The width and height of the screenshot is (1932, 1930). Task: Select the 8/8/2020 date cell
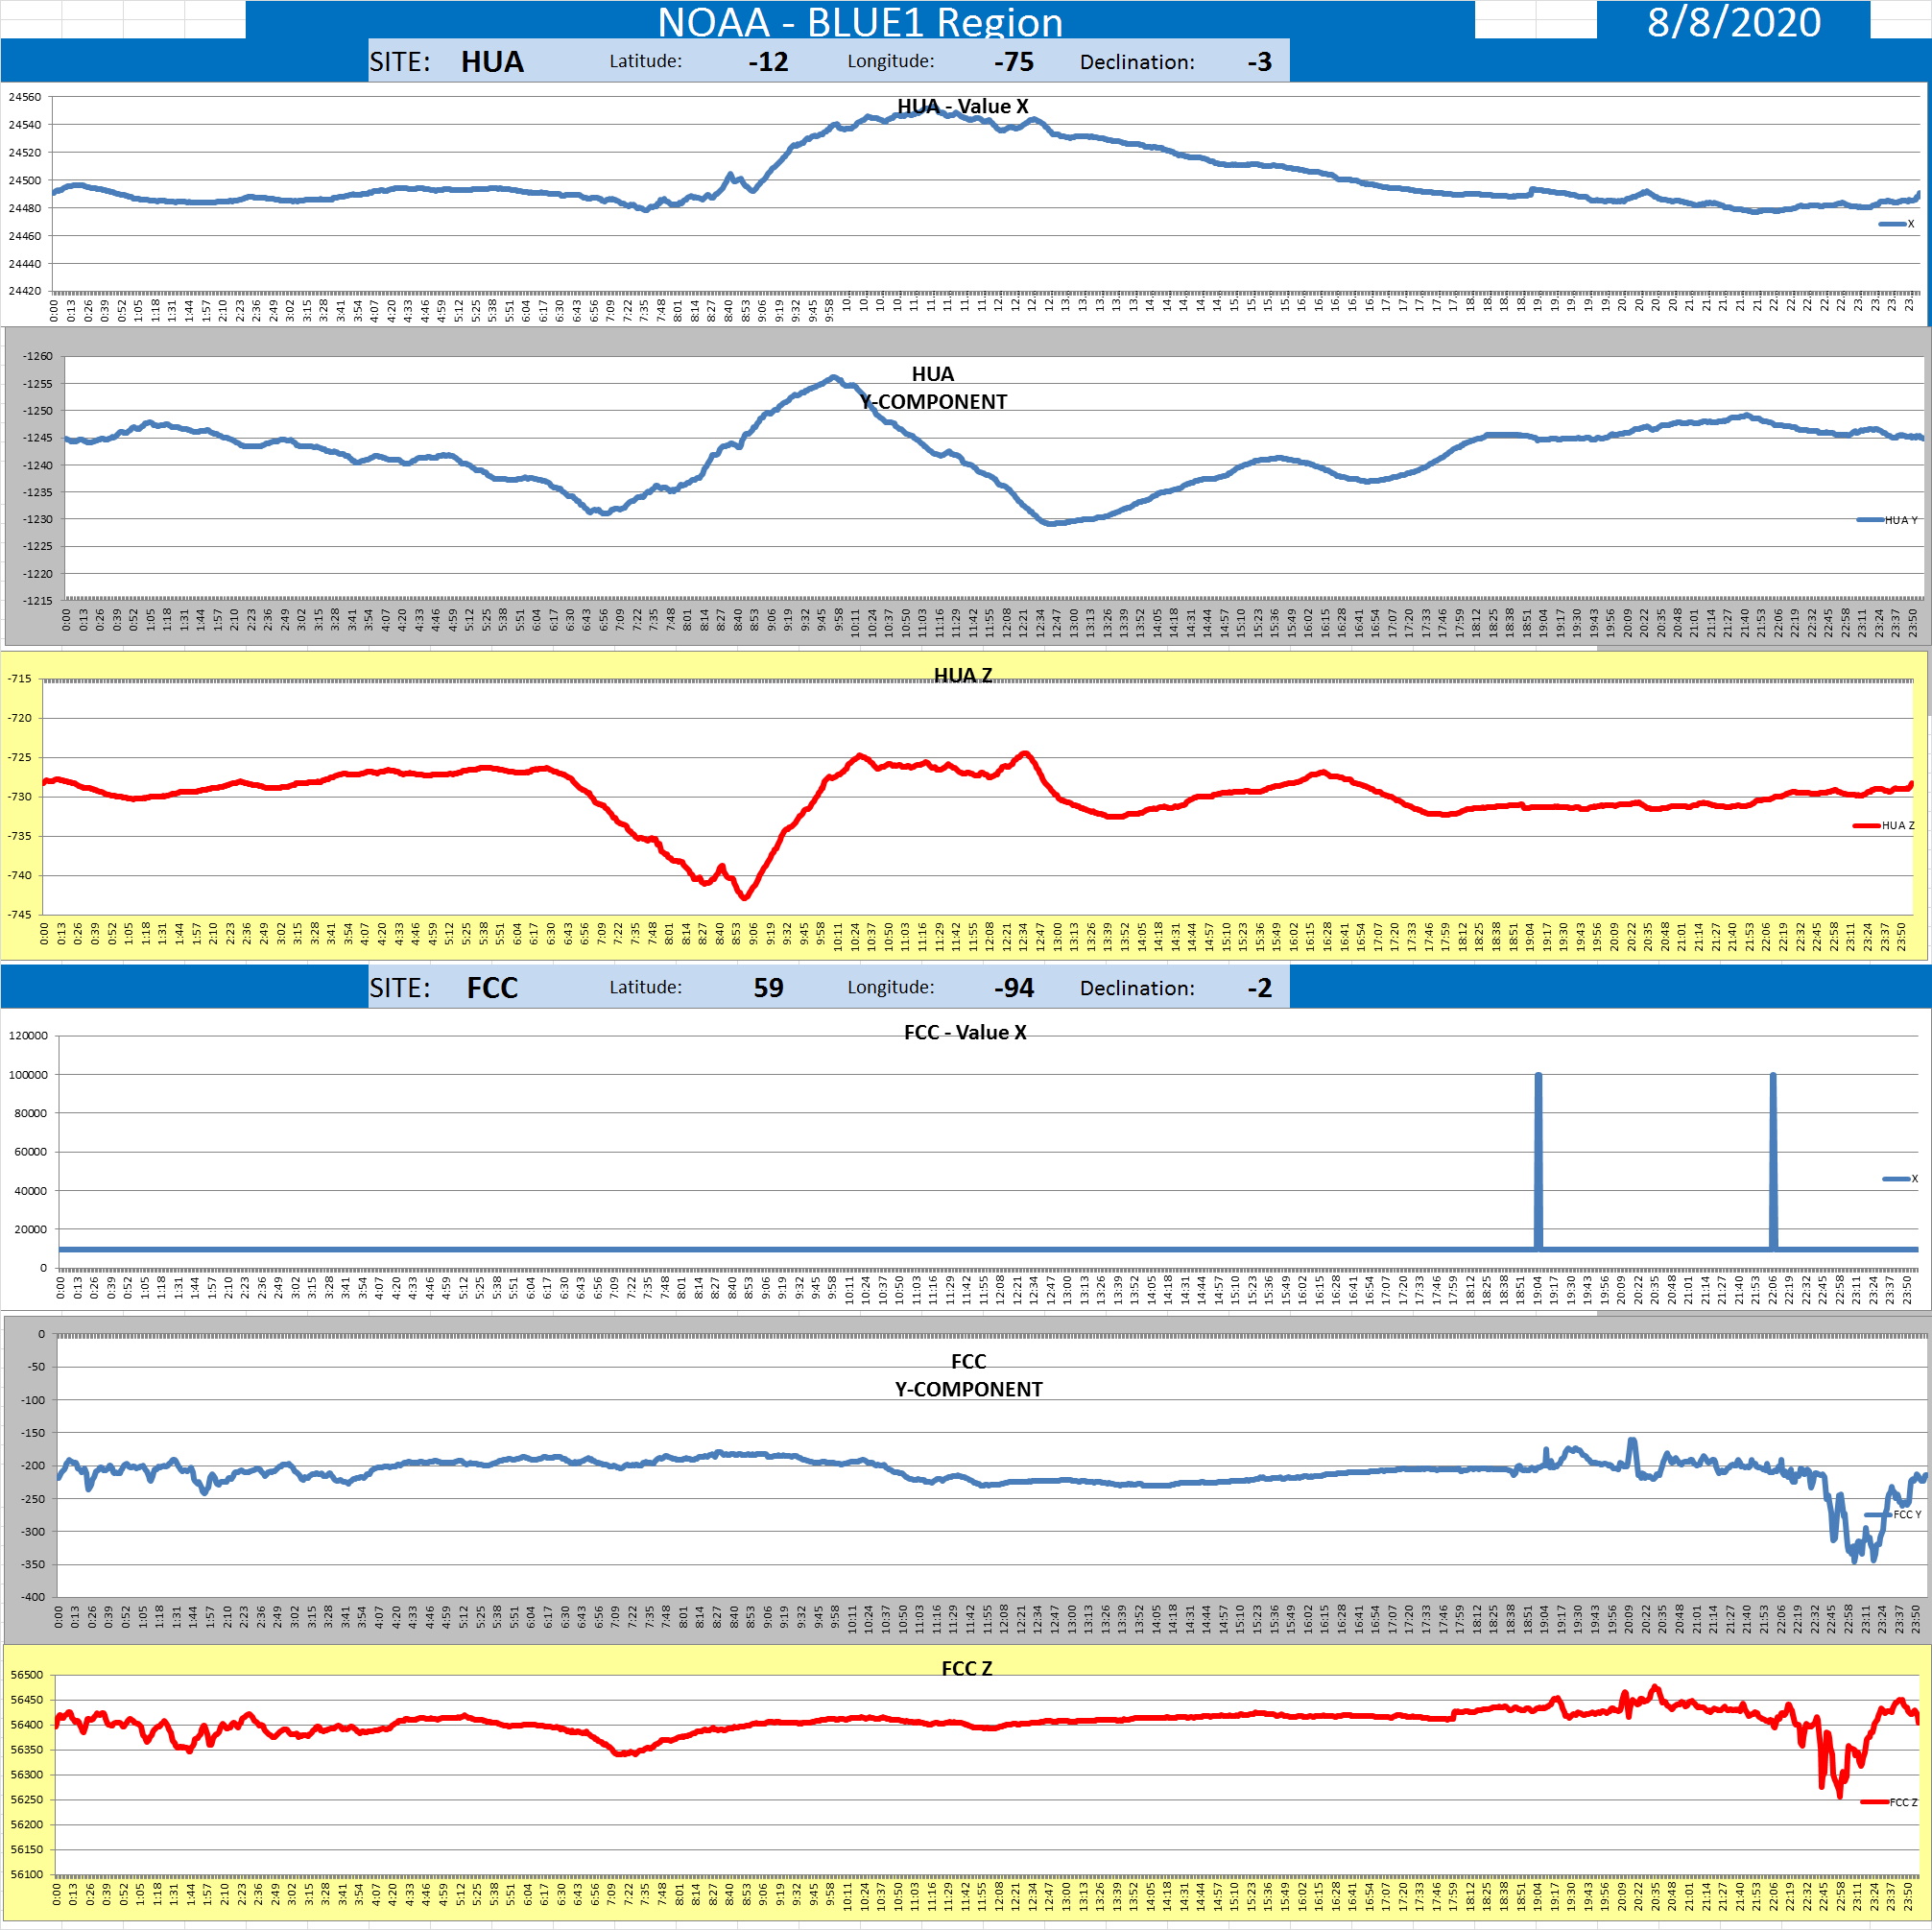[x=1733, y=21]
